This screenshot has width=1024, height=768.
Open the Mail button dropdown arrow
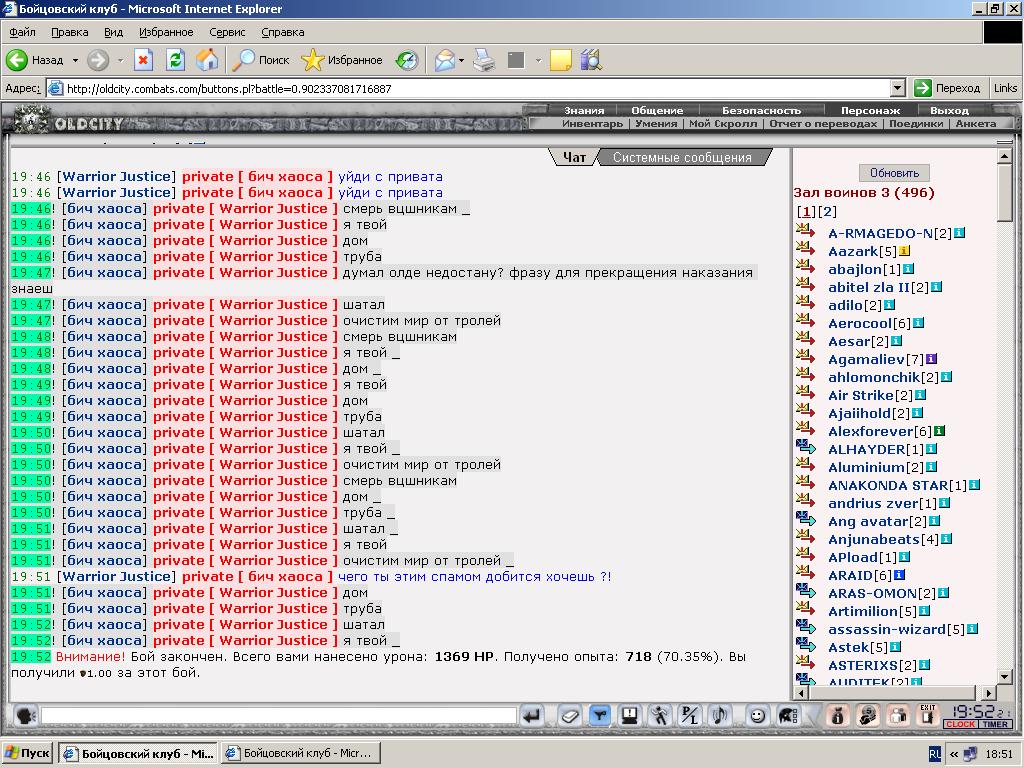point(461,60)
